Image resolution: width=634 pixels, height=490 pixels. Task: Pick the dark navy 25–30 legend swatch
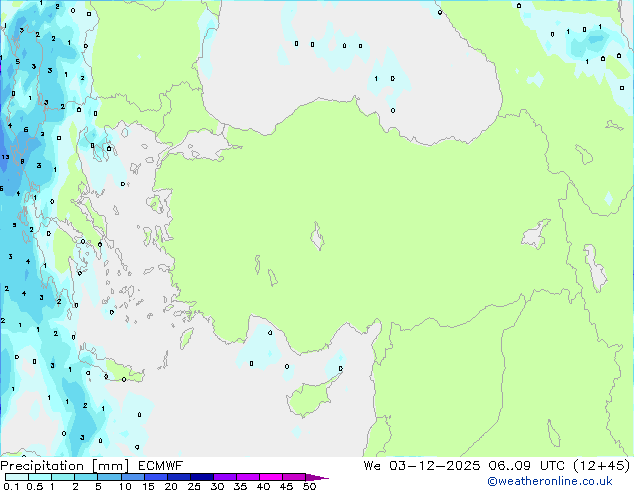tap(202, 477)
